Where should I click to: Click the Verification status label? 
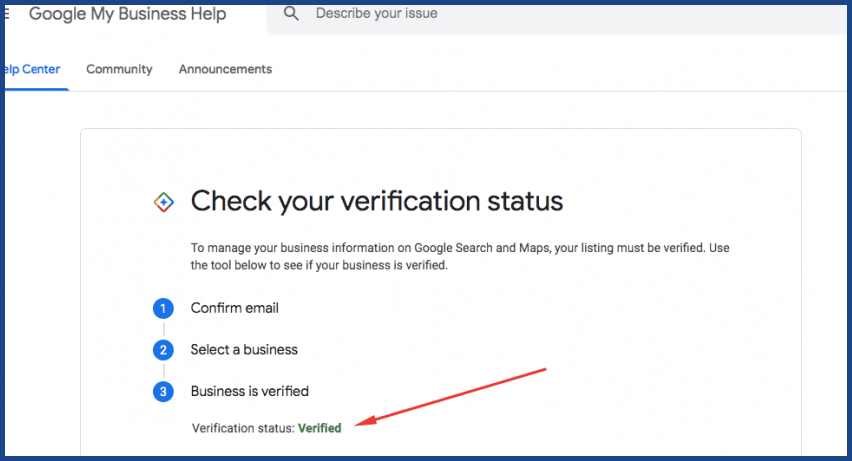[243, 428]
